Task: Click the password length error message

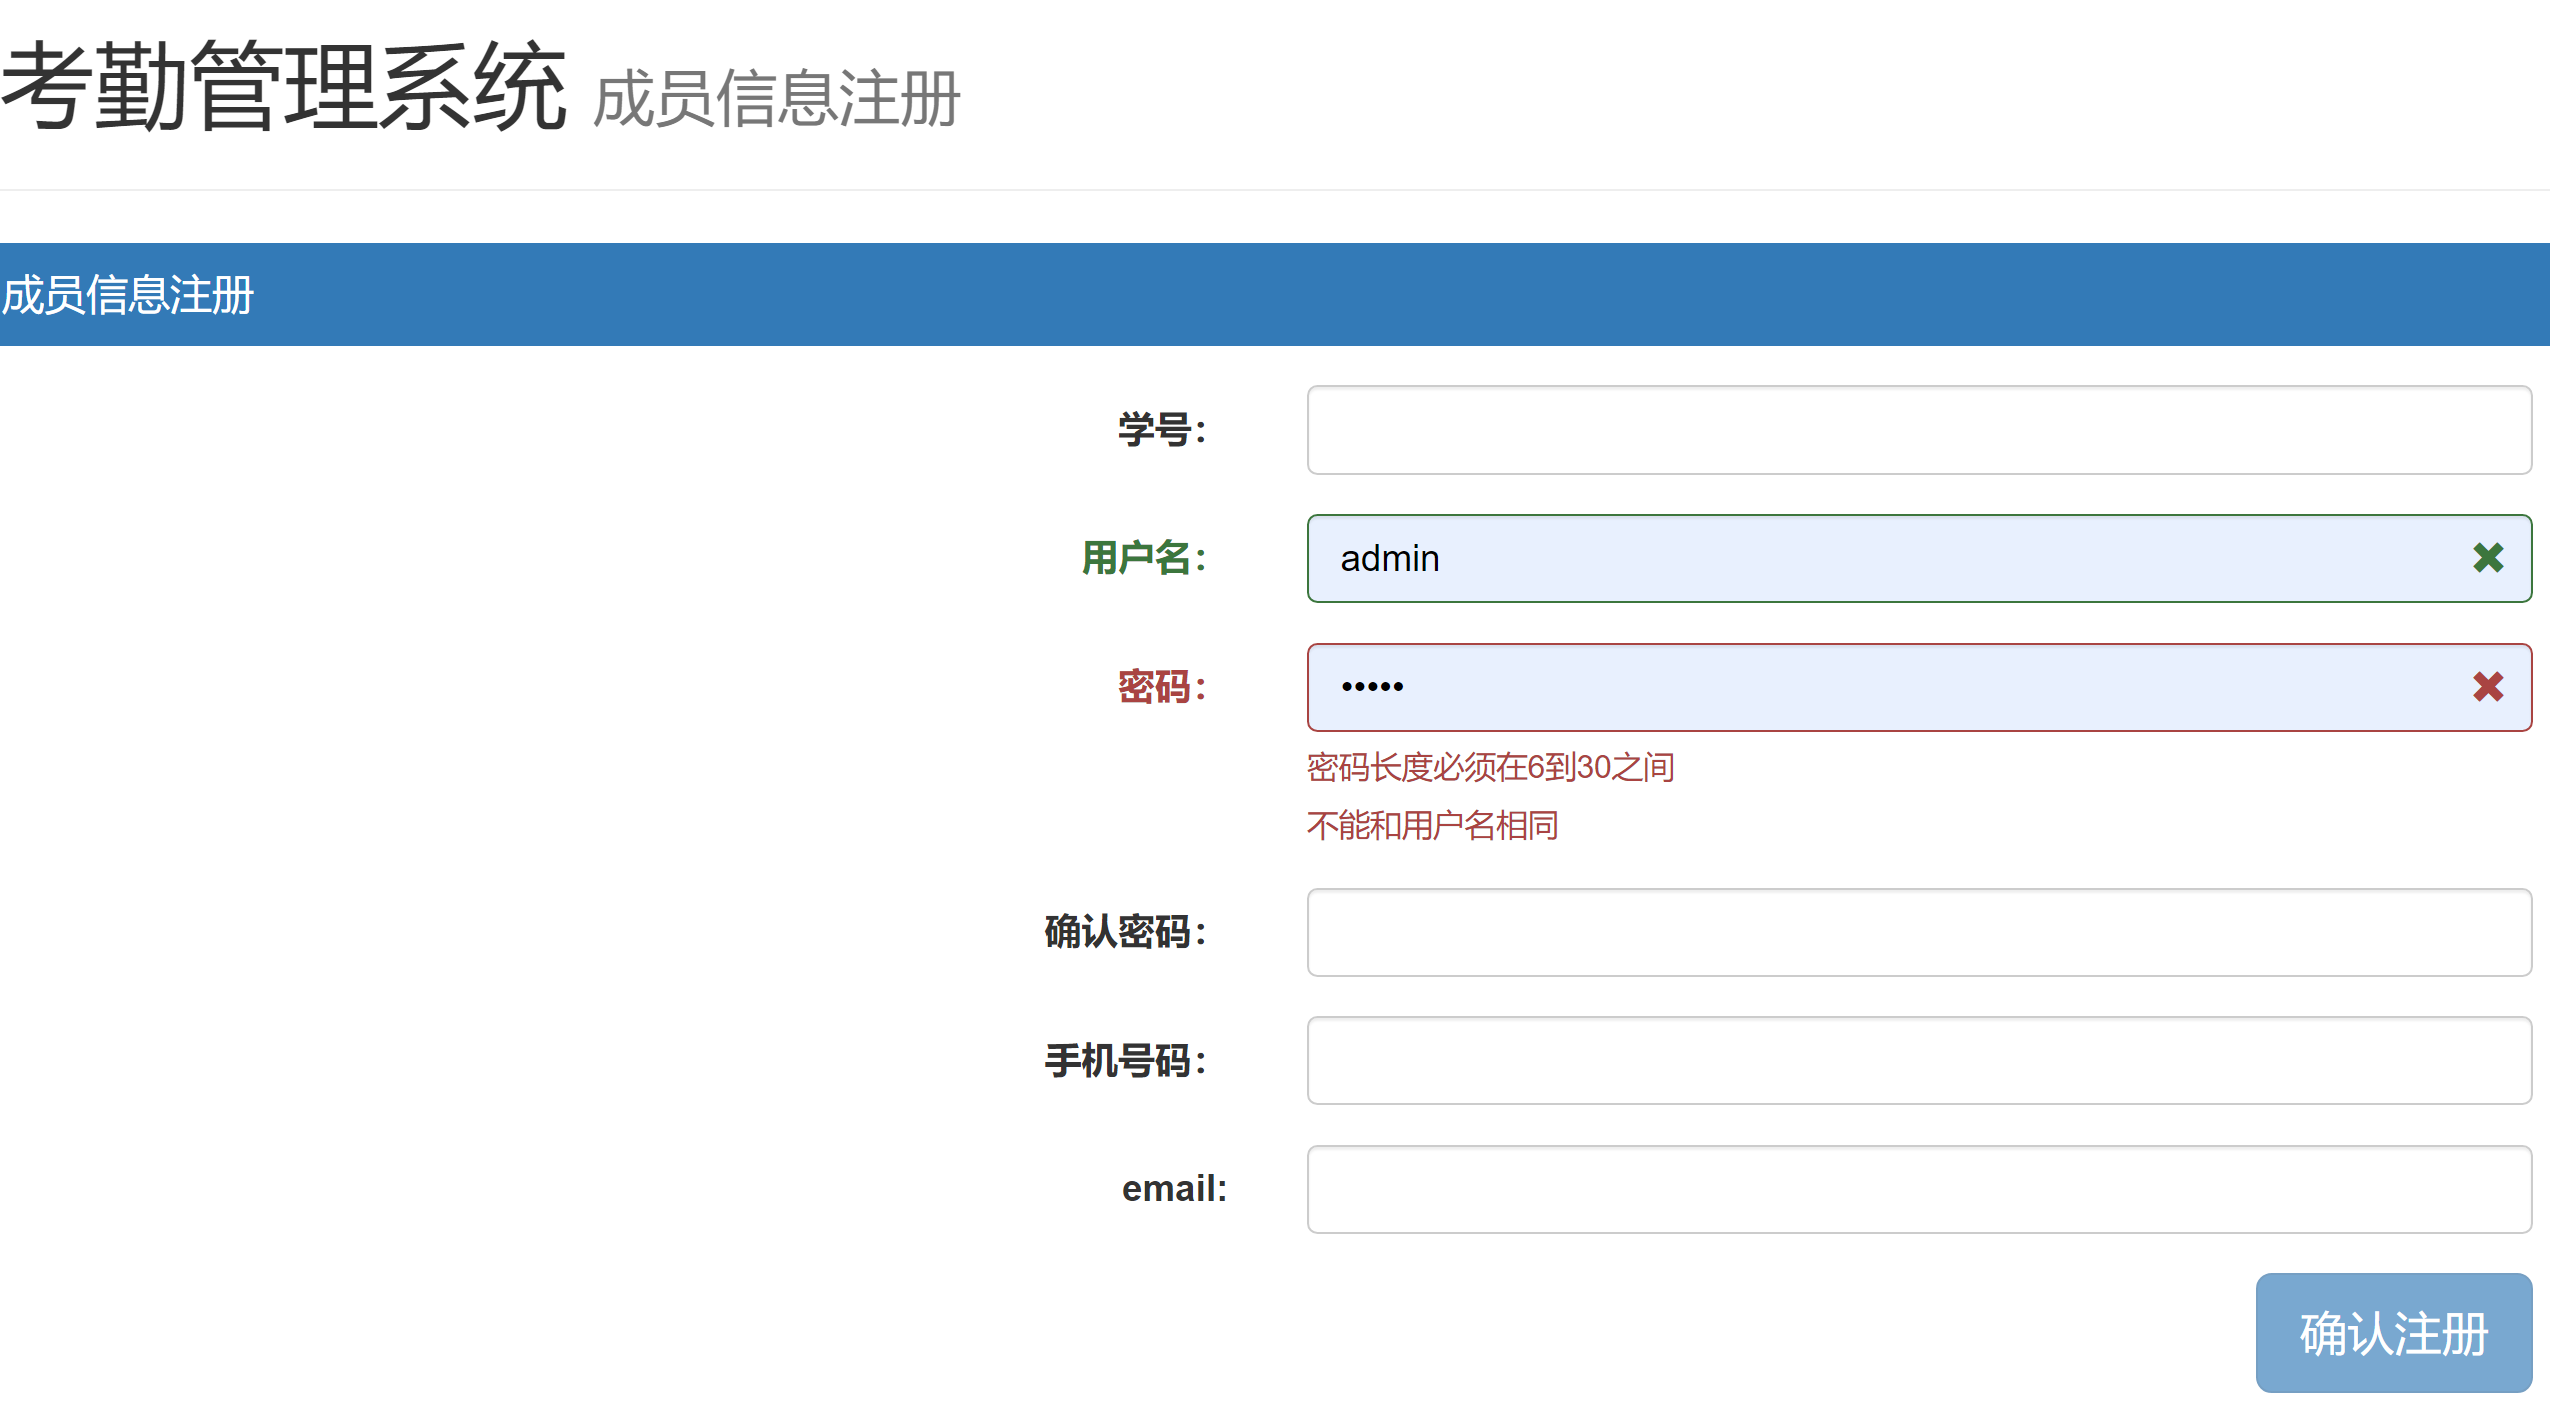Action: pyautogui.click(x=1490, y=767)
